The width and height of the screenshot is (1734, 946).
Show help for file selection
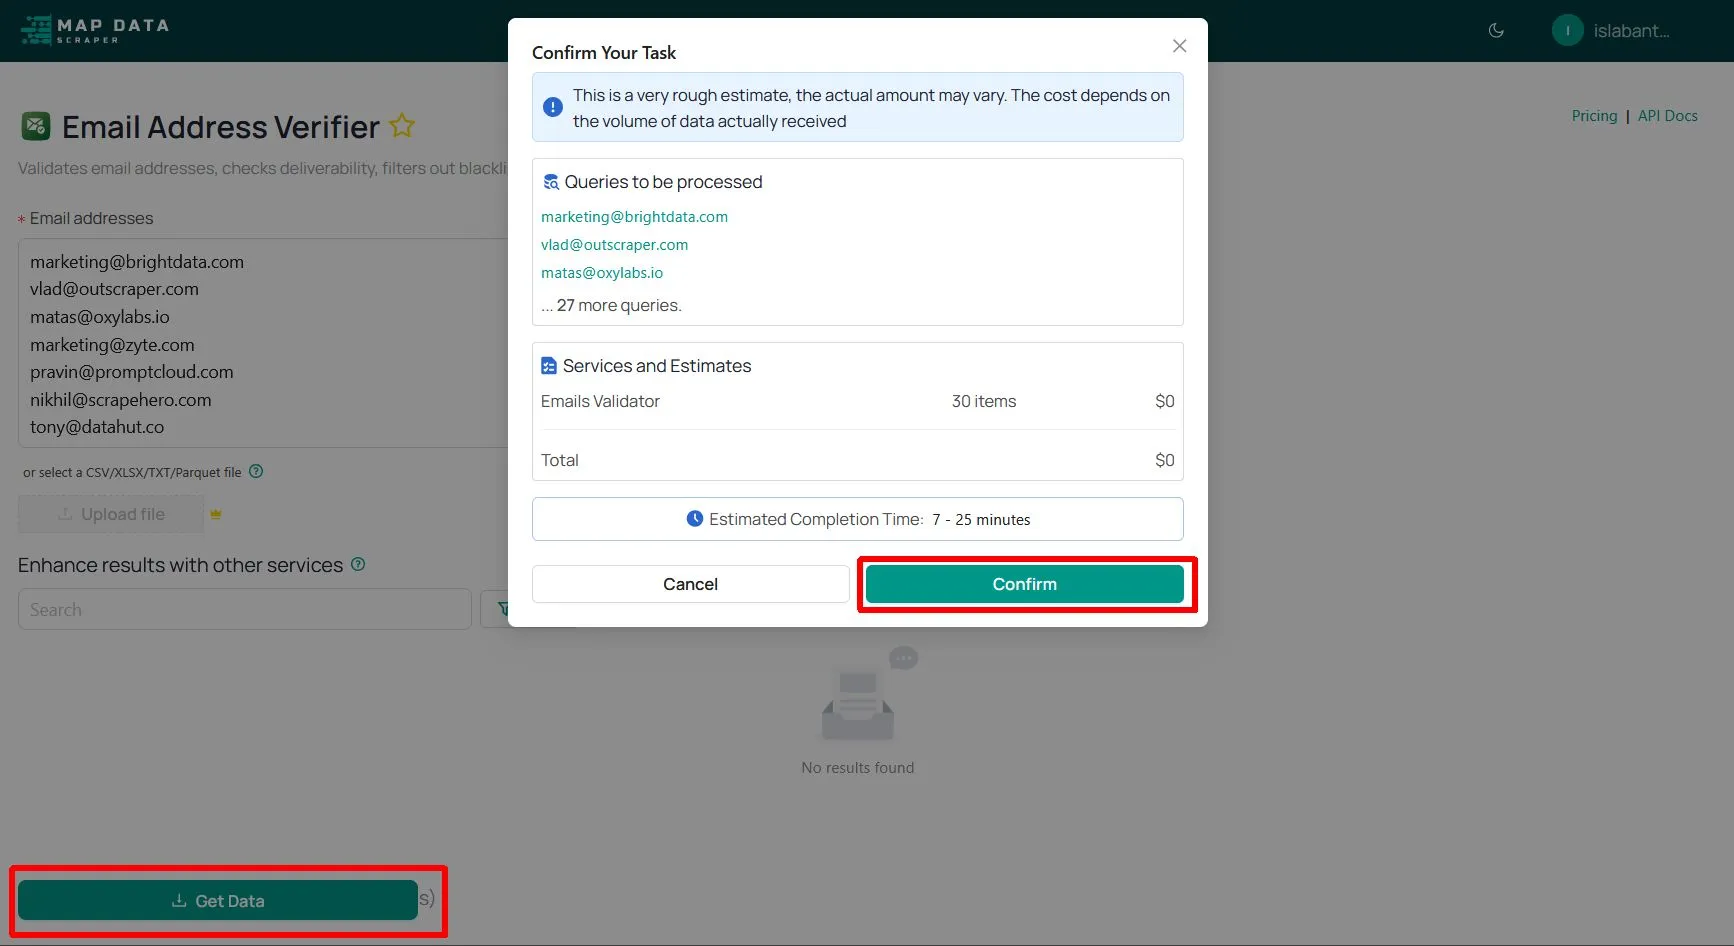click(256, 471)
